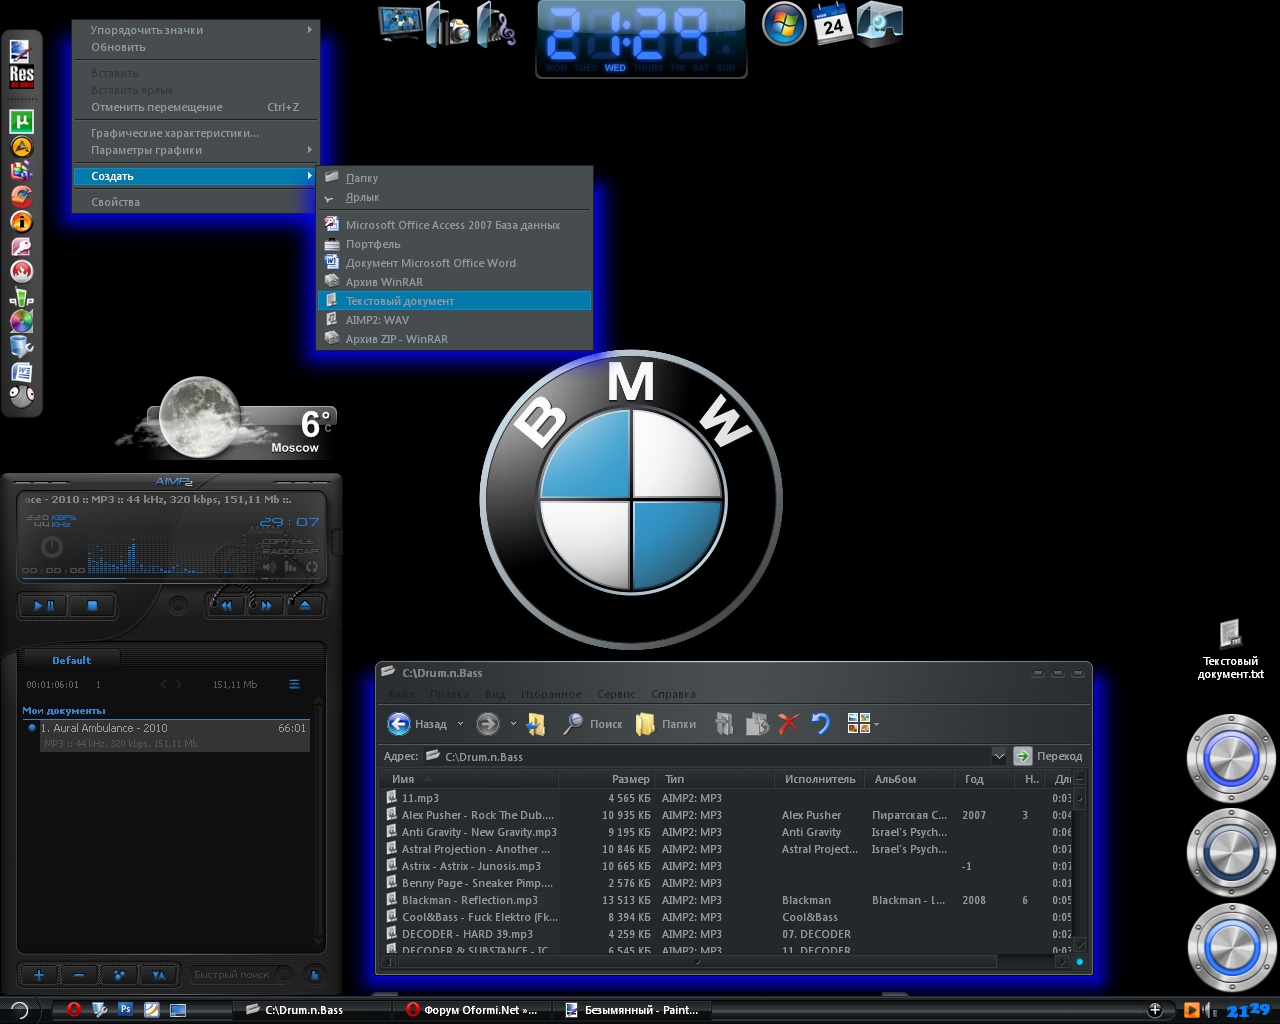The width and height of the screenshot is (1280, 1024).
Task: Toggle AIMP mute speaker icon
Action: (268, 567)
